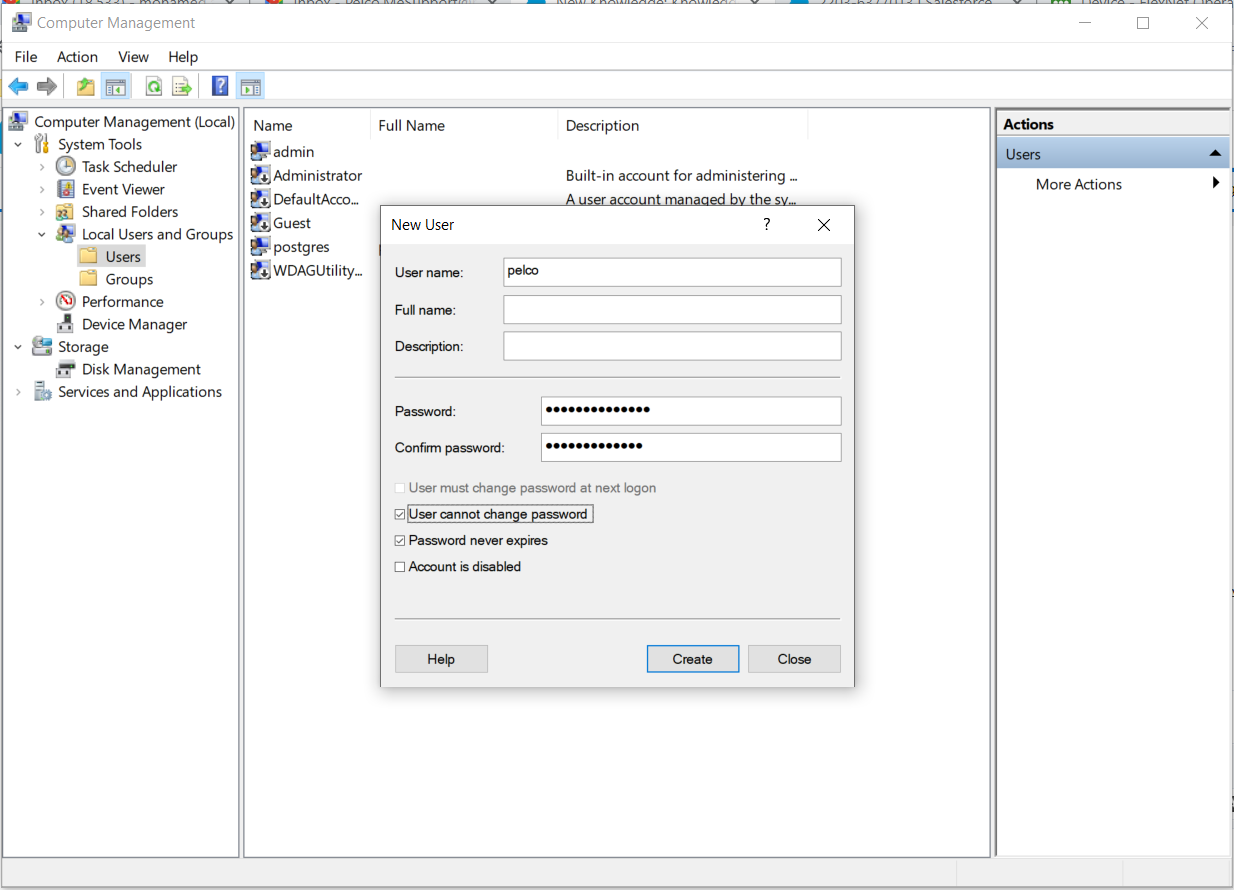
Task: Open the View menu
Action: 133,57
